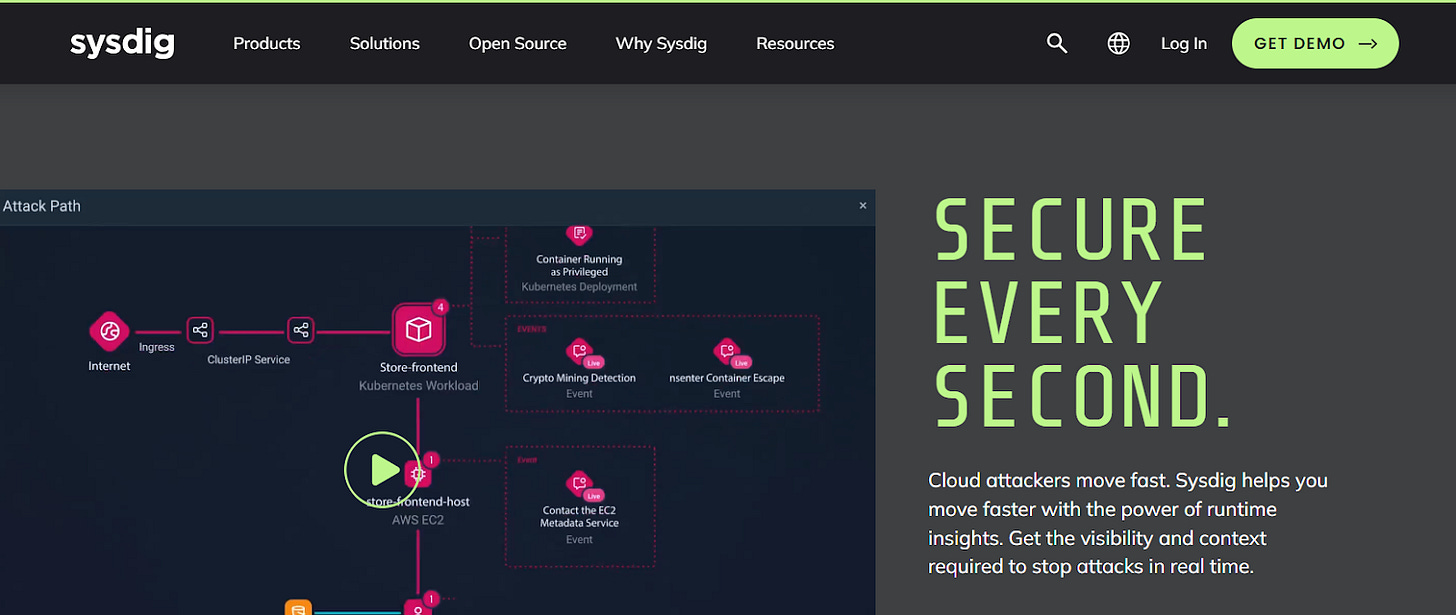
Task: Open the Why Sysdig menu
Action: point(661,44)
